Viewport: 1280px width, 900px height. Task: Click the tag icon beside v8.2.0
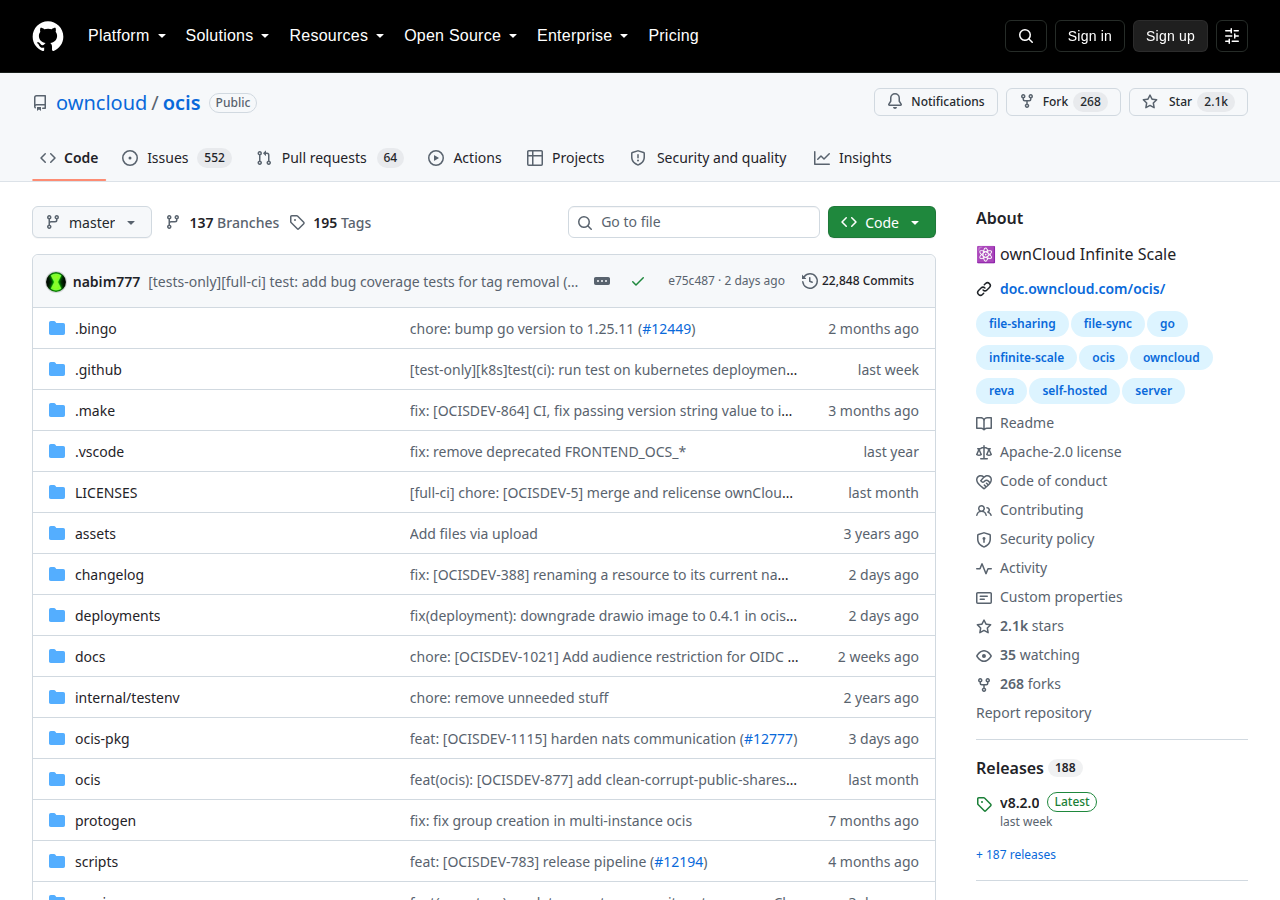click(x=984, y=803)
